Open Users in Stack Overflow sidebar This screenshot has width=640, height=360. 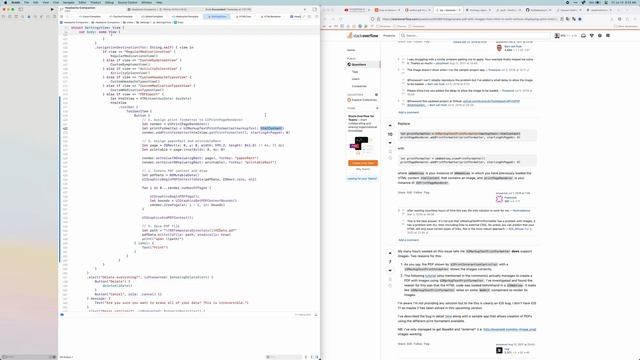[356, 79]
